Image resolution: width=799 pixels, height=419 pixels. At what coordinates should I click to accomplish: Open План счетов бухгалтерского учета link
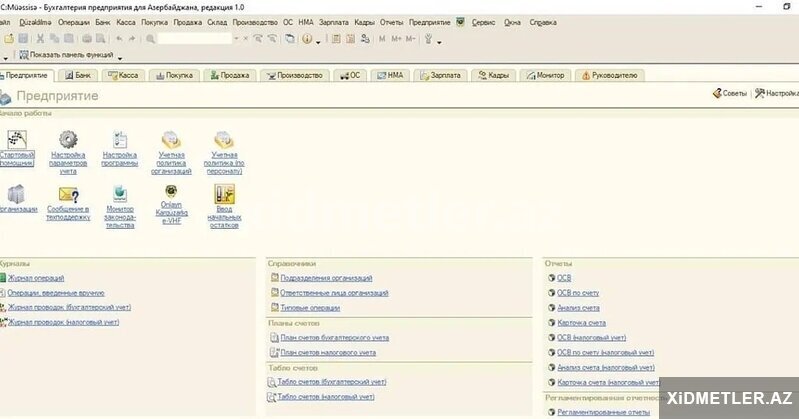coord(334,338)
